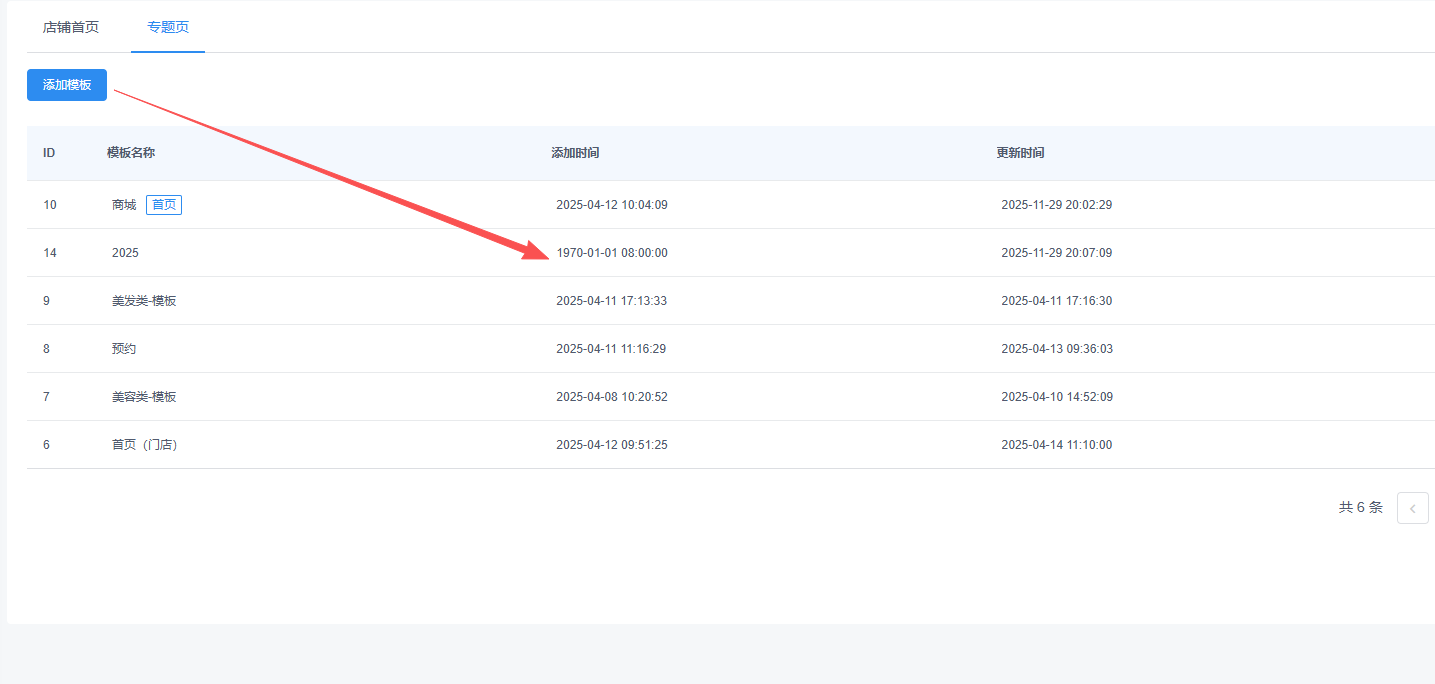Click the 模板名称 column header

[x=131, y=153]
